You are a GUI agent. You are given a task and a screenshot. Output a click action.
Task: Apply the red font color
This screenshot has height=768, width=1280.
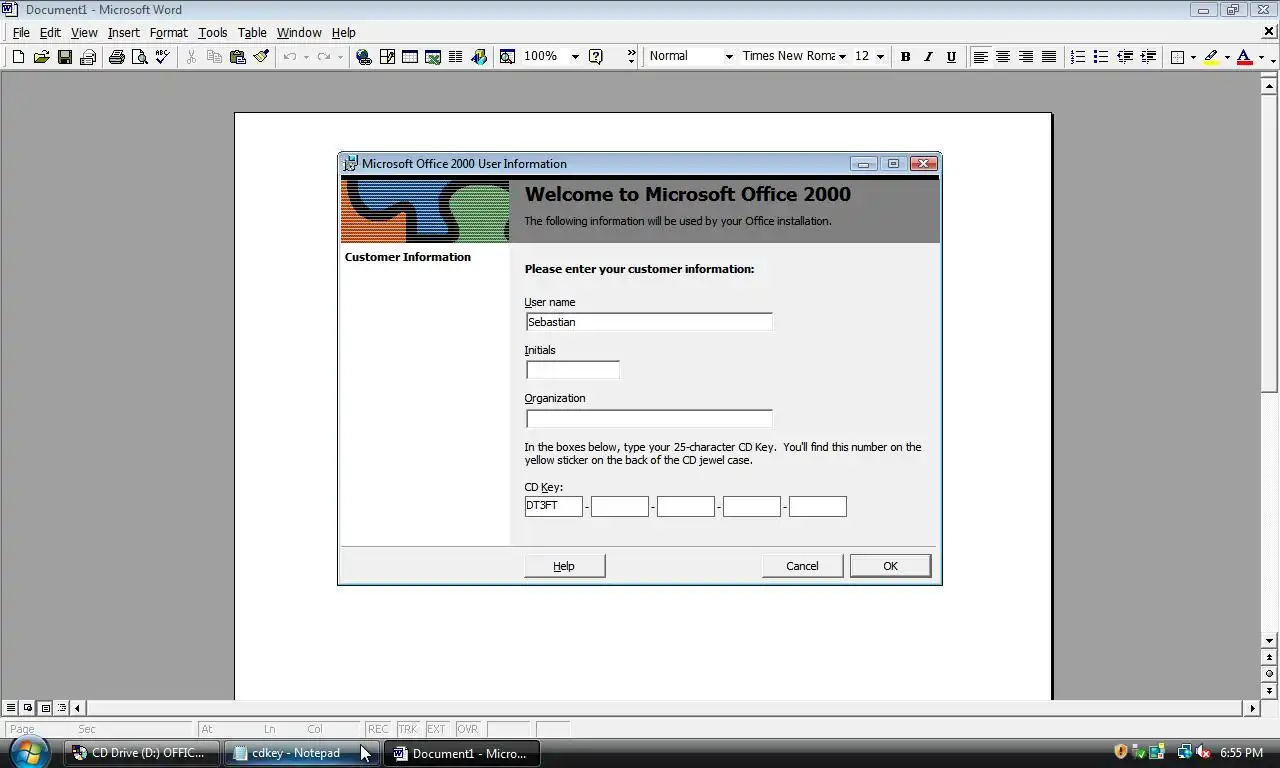pos(1244,57)
